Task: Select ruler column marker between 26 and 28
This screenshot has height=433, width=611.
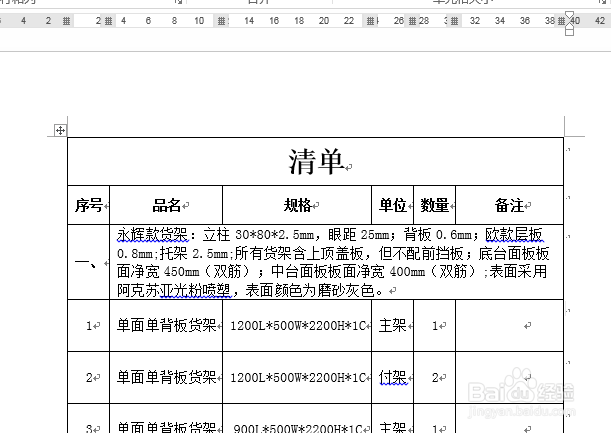Action: pos(413,21)
